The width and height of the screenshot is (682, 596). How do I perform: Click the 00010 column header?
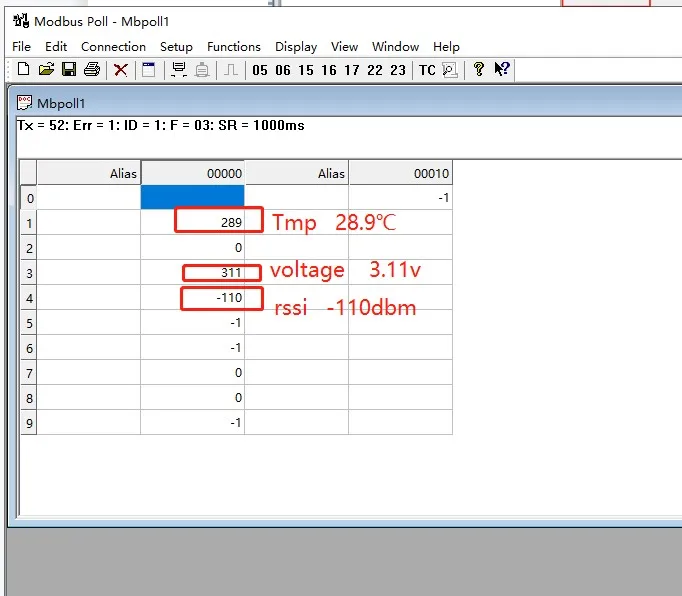[x=400, y=173]
